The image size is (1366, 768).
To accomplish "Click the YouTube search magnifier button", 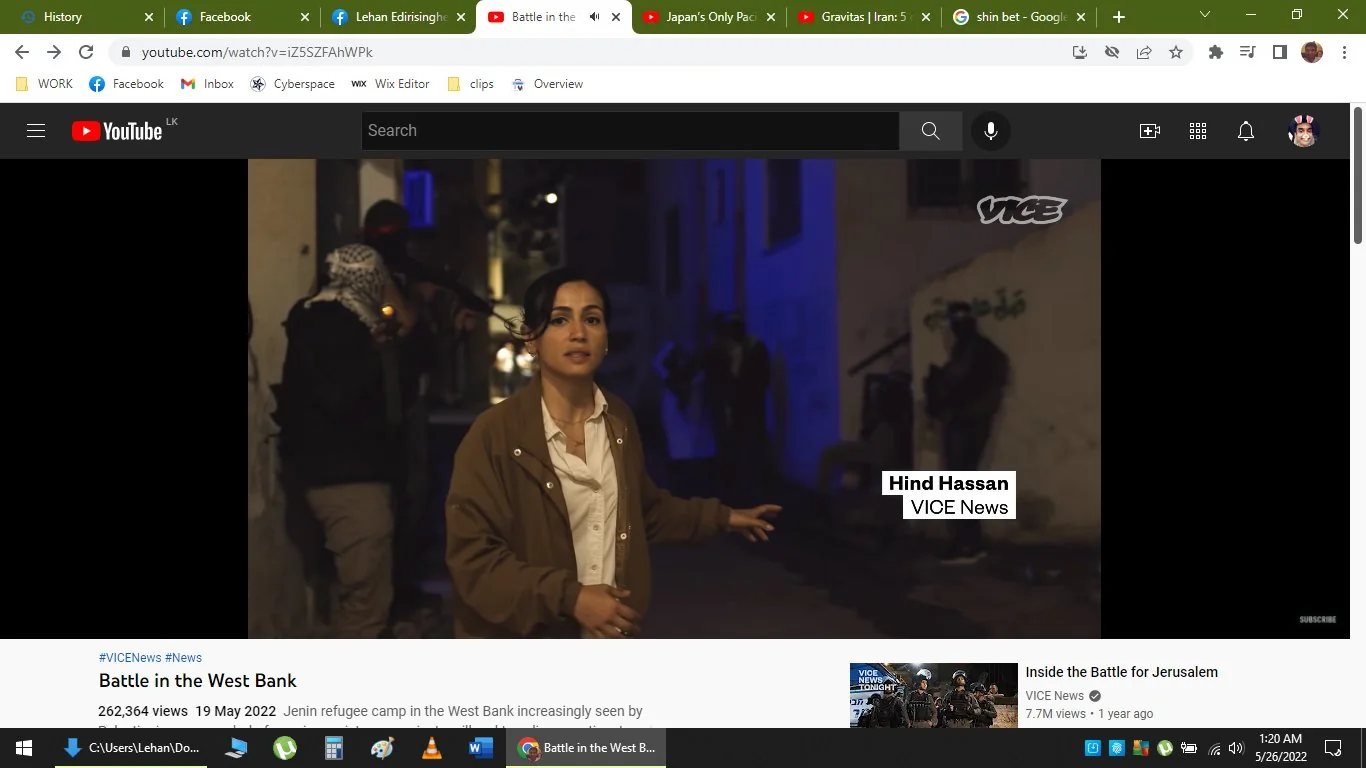I will (x=930, y=131).
